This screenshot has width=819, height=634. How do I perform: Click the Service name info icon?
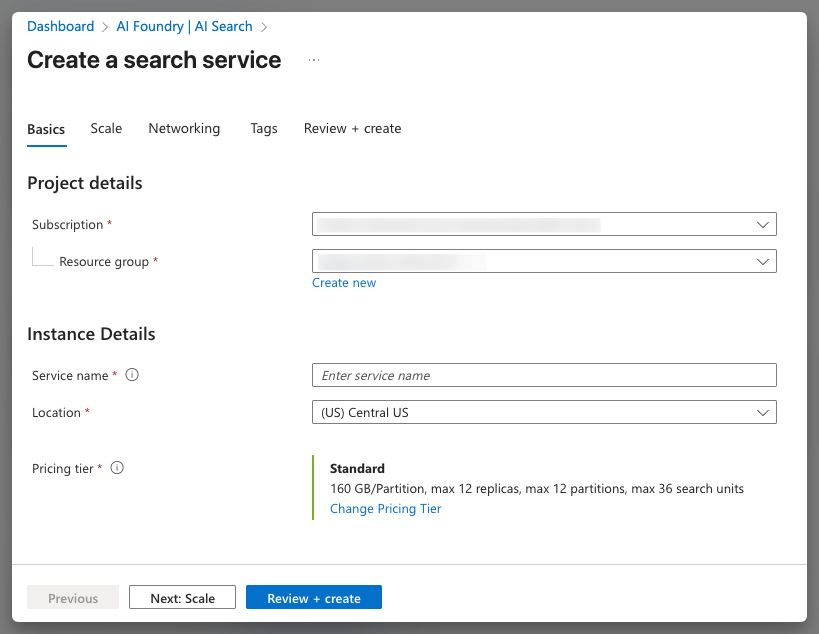[132, 376]
